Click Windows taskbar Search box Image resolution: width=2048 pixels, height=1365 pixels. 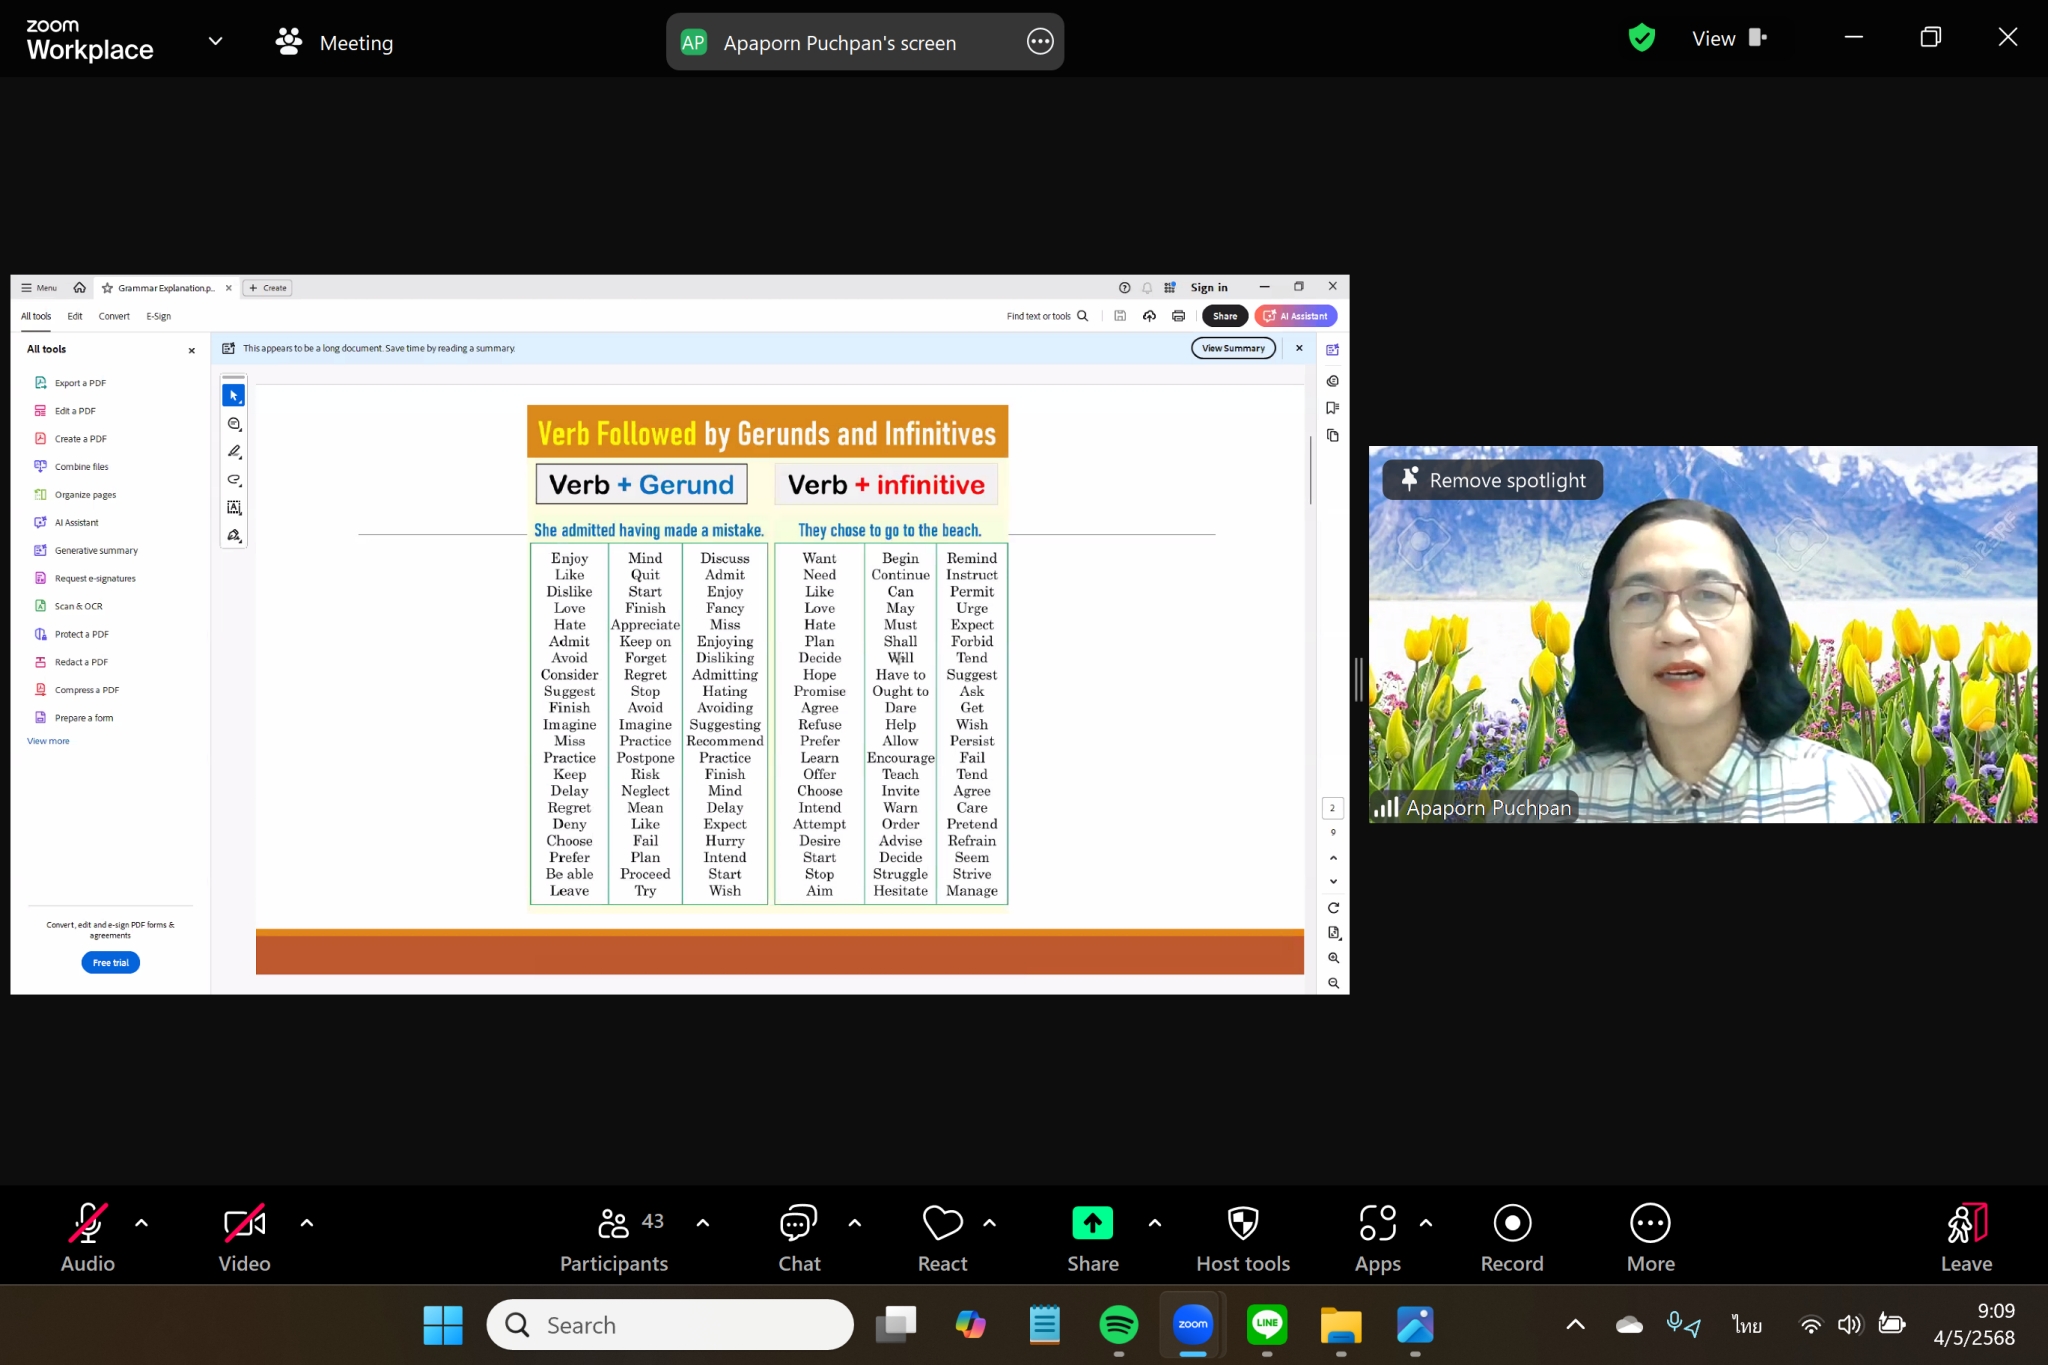click(x=670, y=1325)
